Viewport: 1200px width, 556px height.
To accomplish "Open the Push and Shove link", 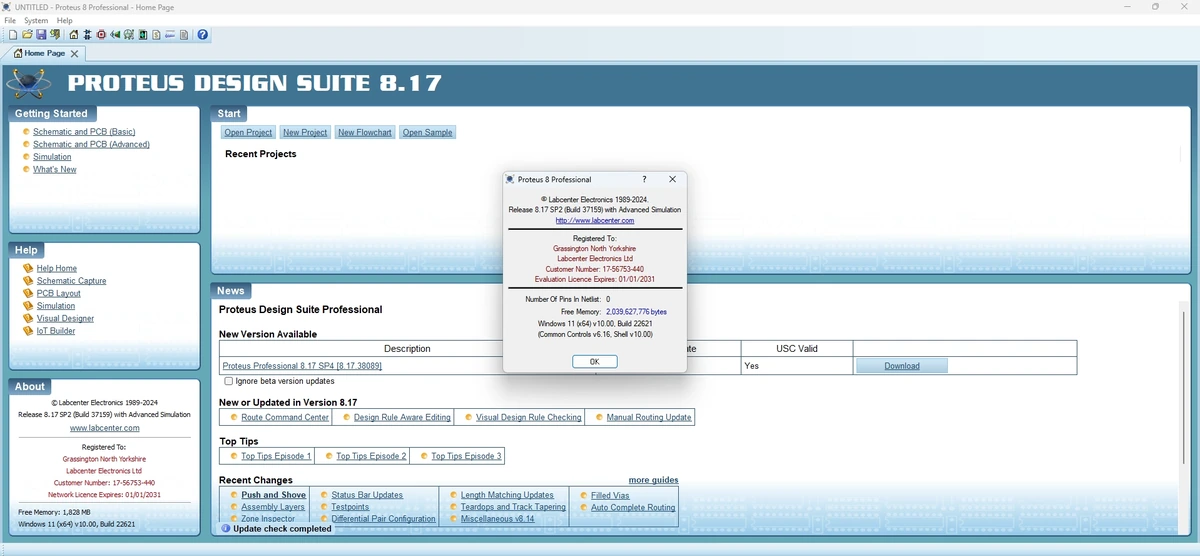I will 274,495.
